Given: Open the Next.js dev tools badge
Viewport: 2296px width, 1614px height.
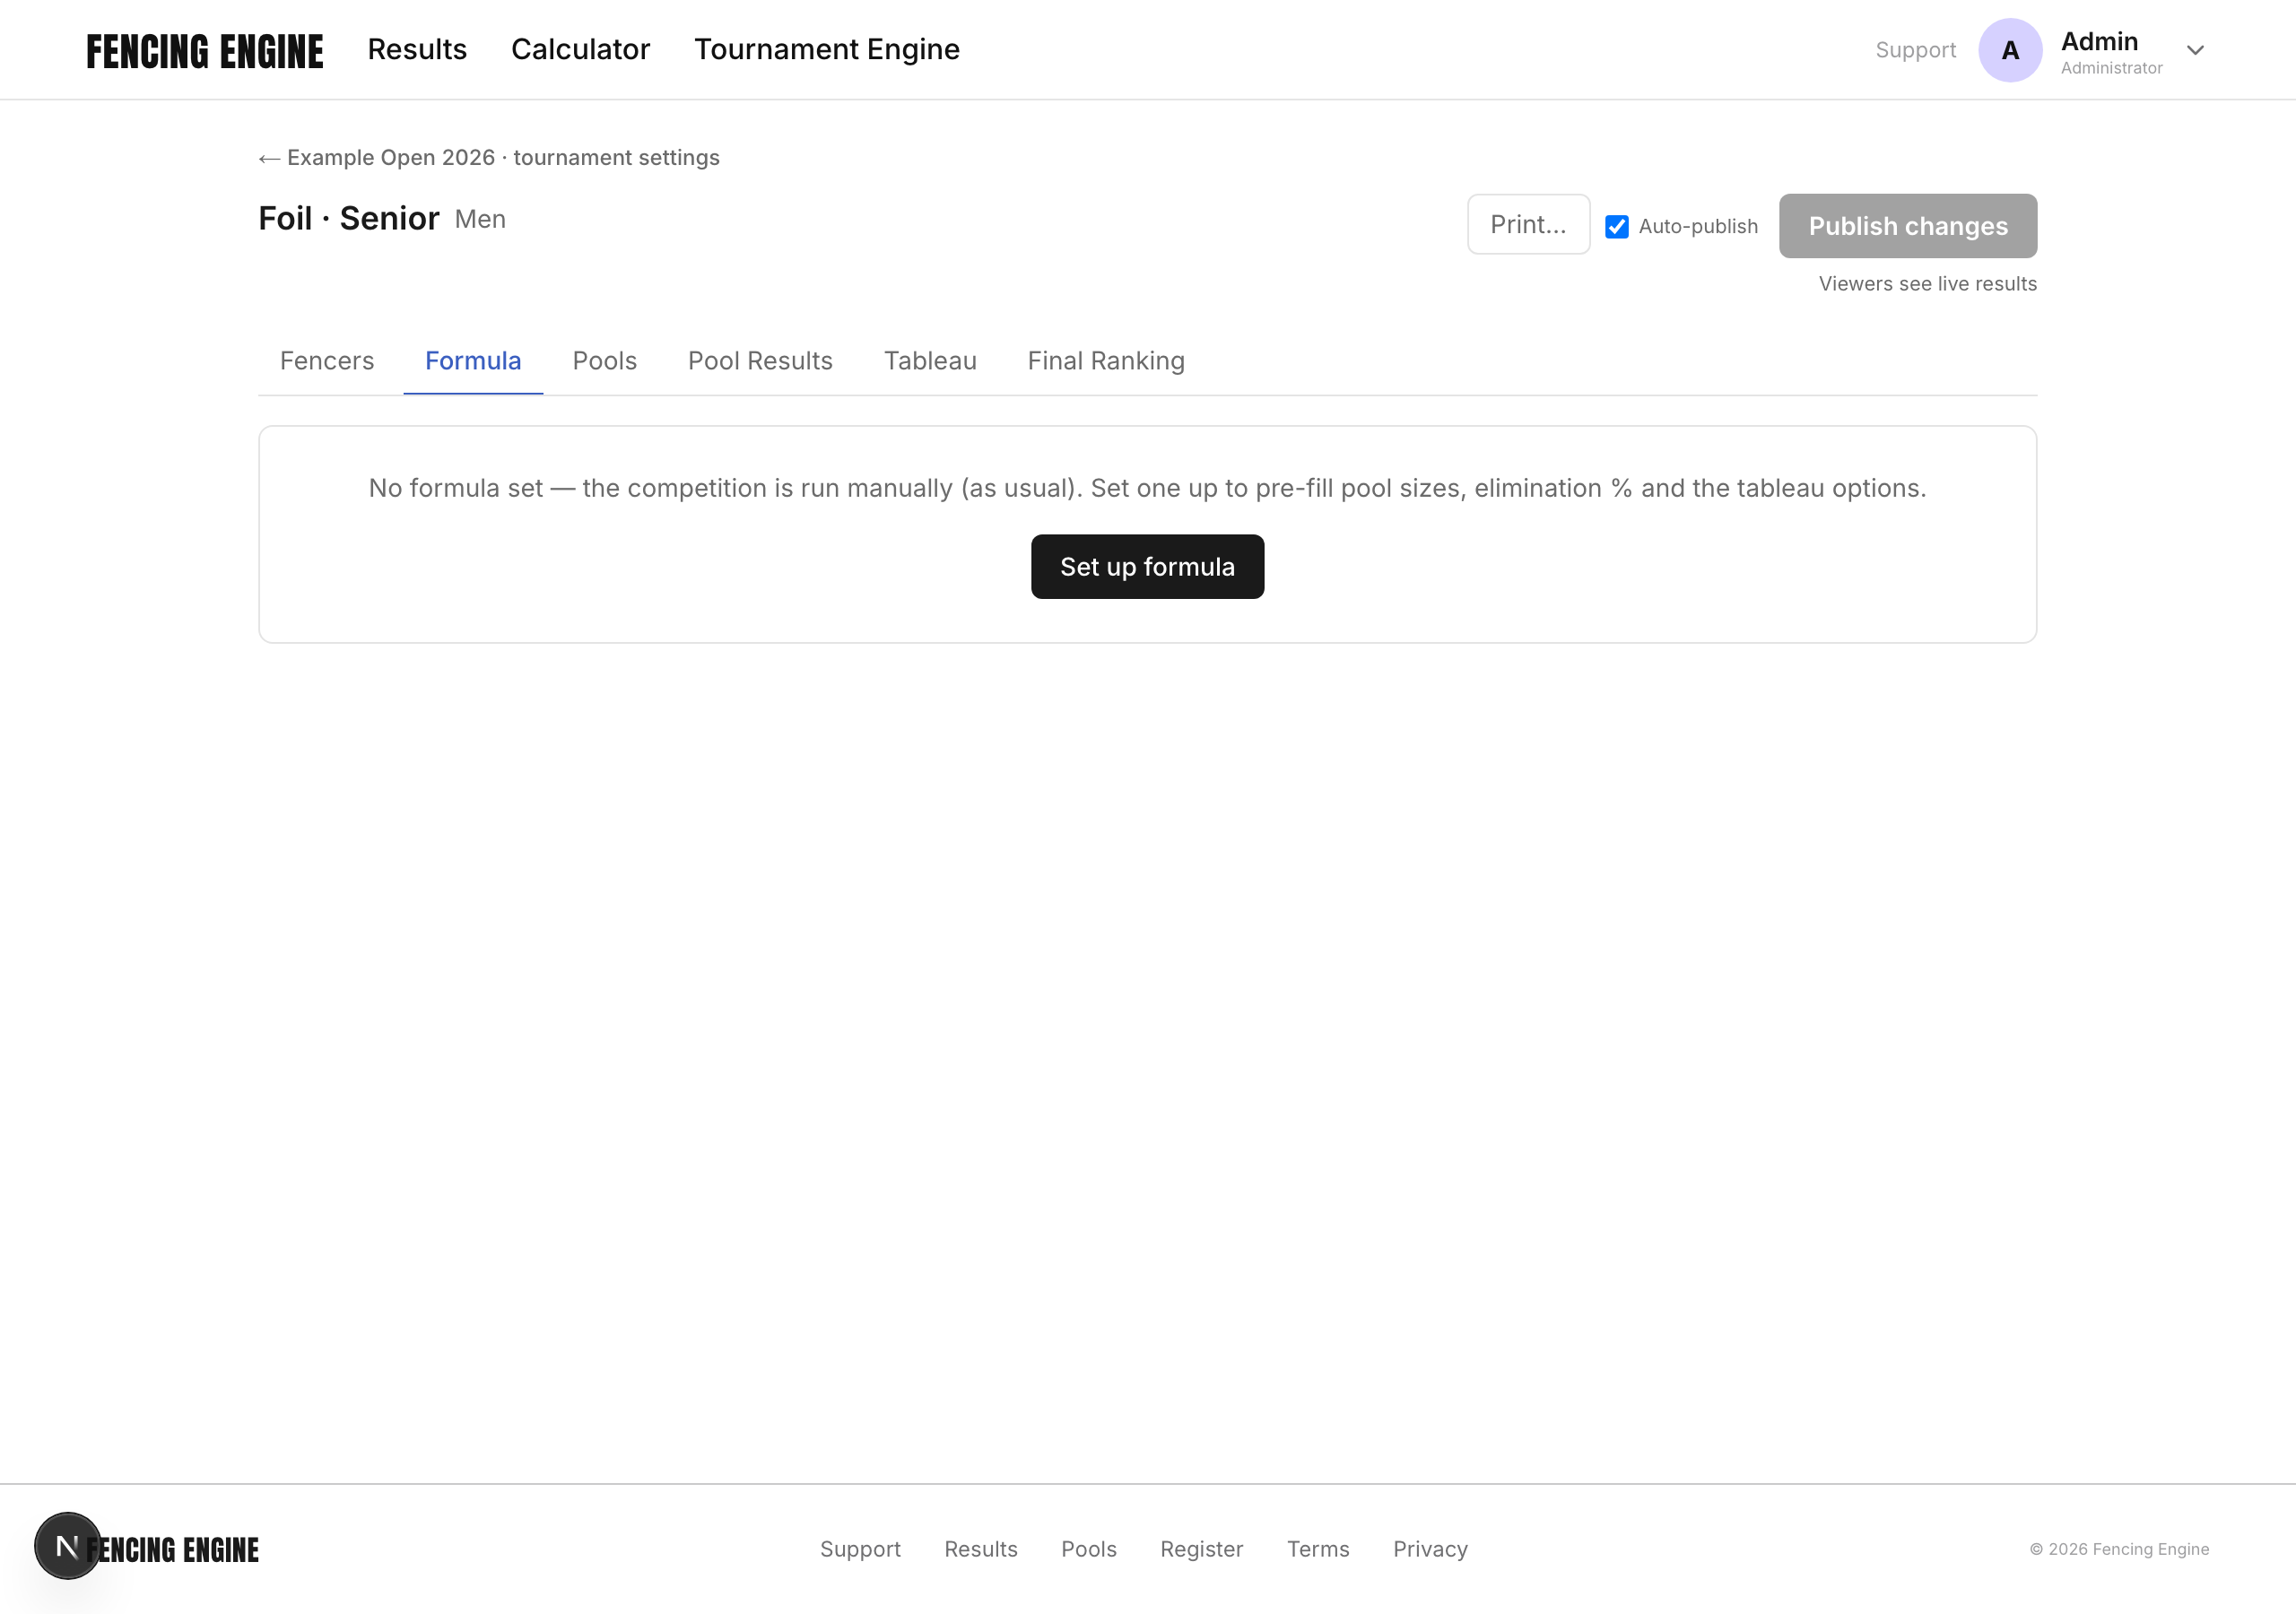Looking at the screenshot, I should click(67, 1545).
